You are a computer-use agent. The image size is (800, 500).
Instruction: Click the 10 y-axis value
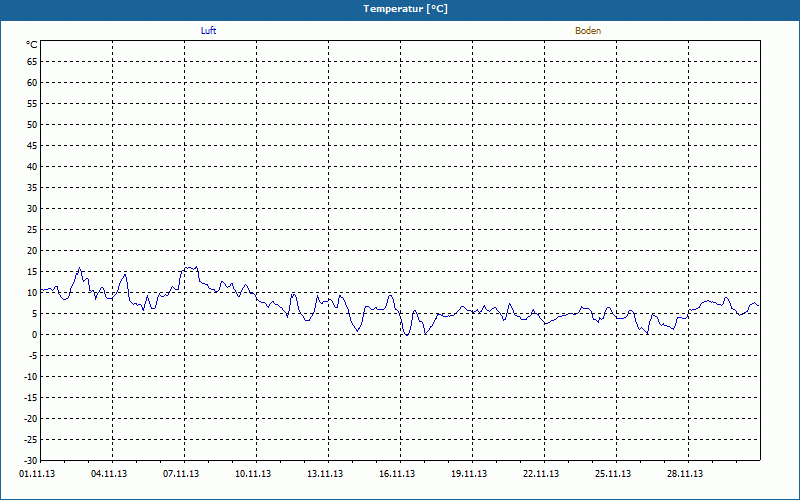coord(32,292)
